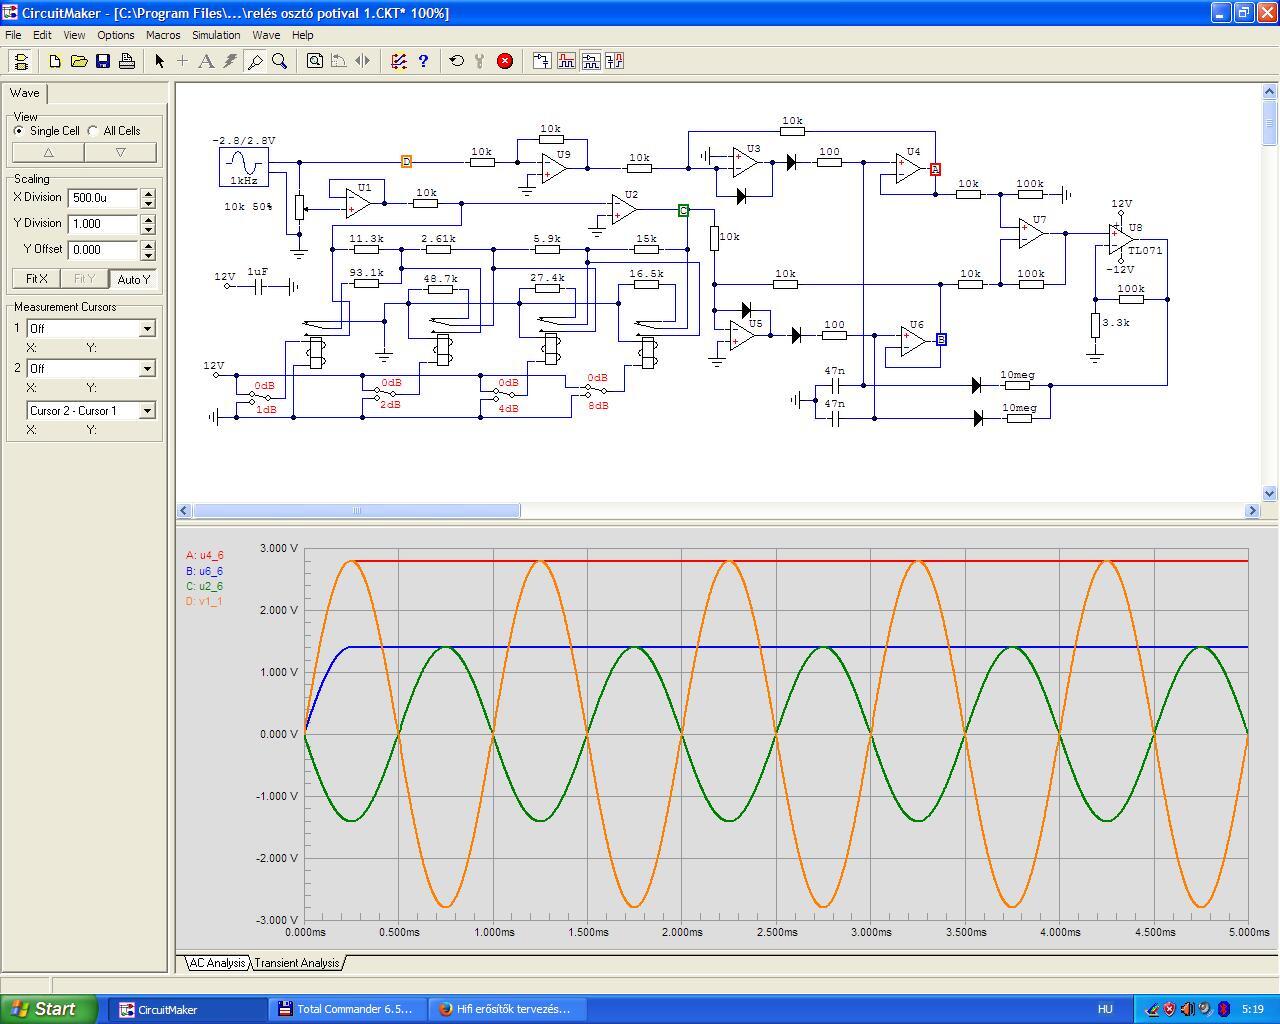This screenshot has width=1280, height=1024.
Task: Click the Fit X button
Action: pyautogui.click(x=36, y=279)
